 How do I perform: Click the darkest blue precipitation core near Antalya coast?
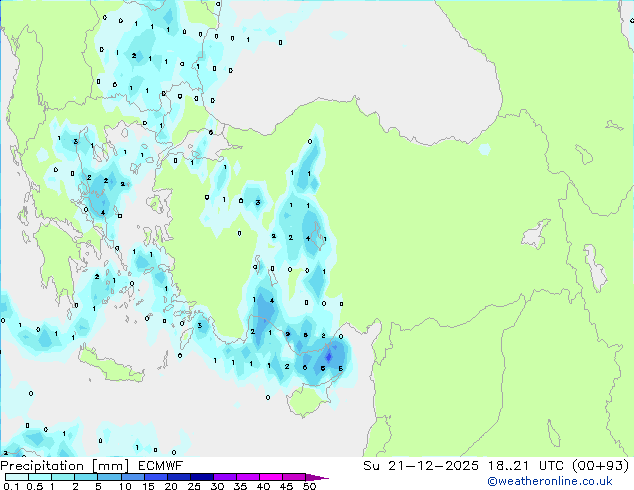[x=329, y=357]
